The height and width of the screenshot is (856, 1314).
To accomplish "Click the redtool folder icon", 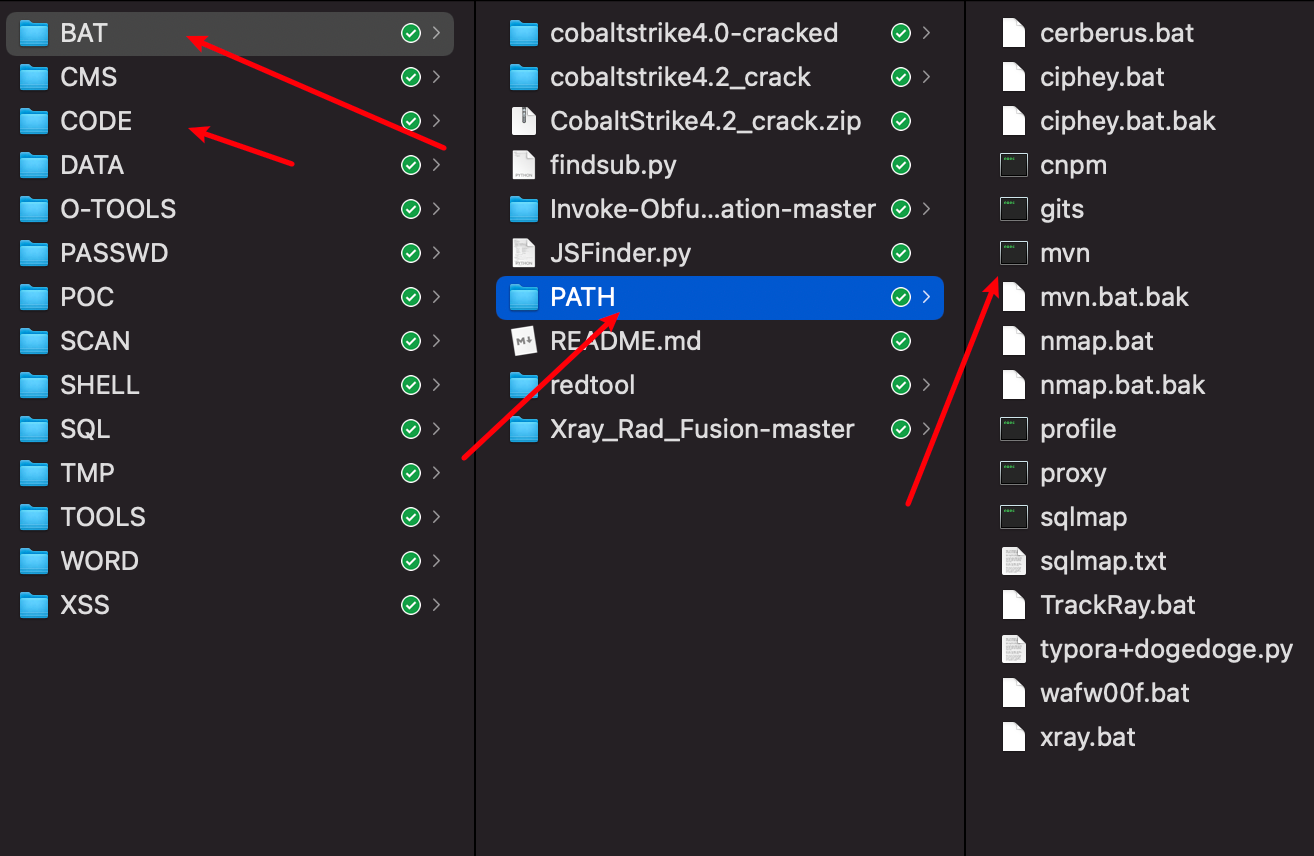I will 524,386.
